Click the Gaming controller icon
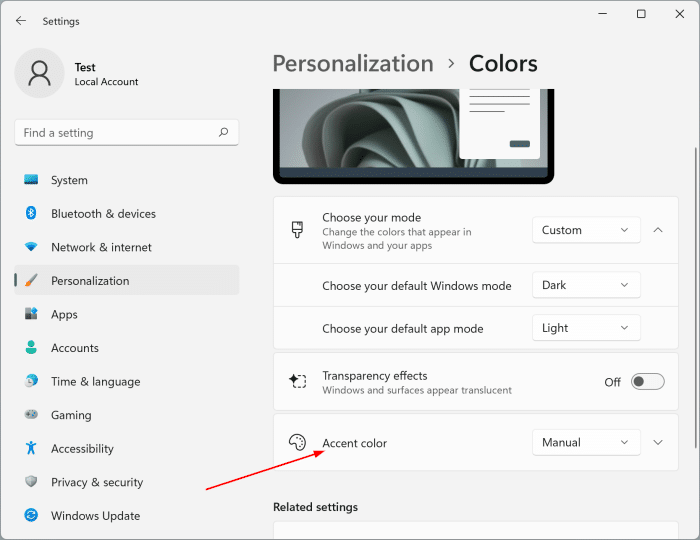700x540 pixels. coord(31,414)
